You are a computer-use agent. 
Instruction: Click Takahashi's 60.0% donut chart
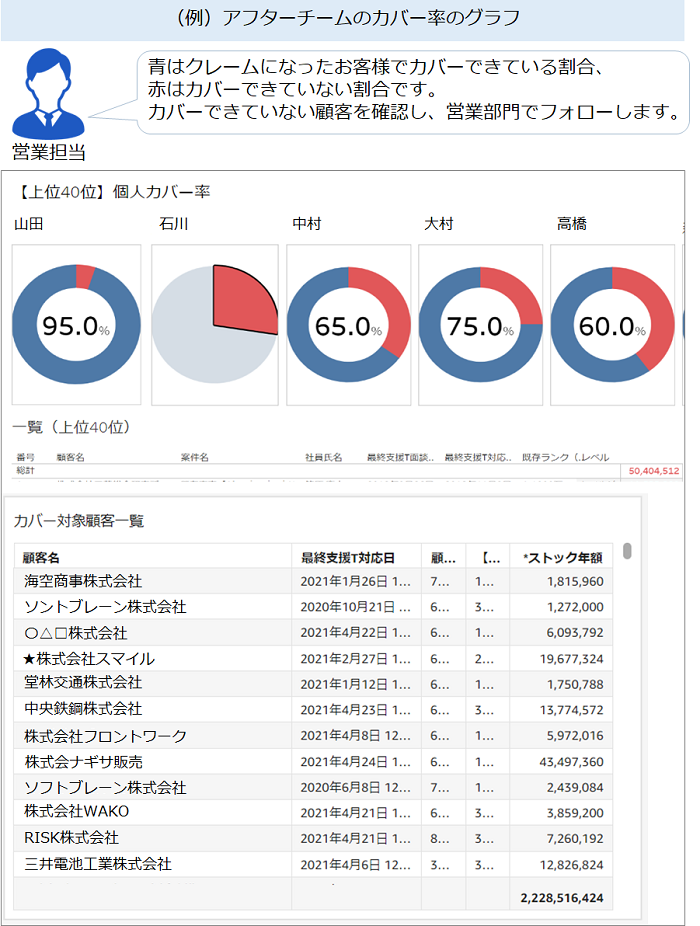pos(612,325)
